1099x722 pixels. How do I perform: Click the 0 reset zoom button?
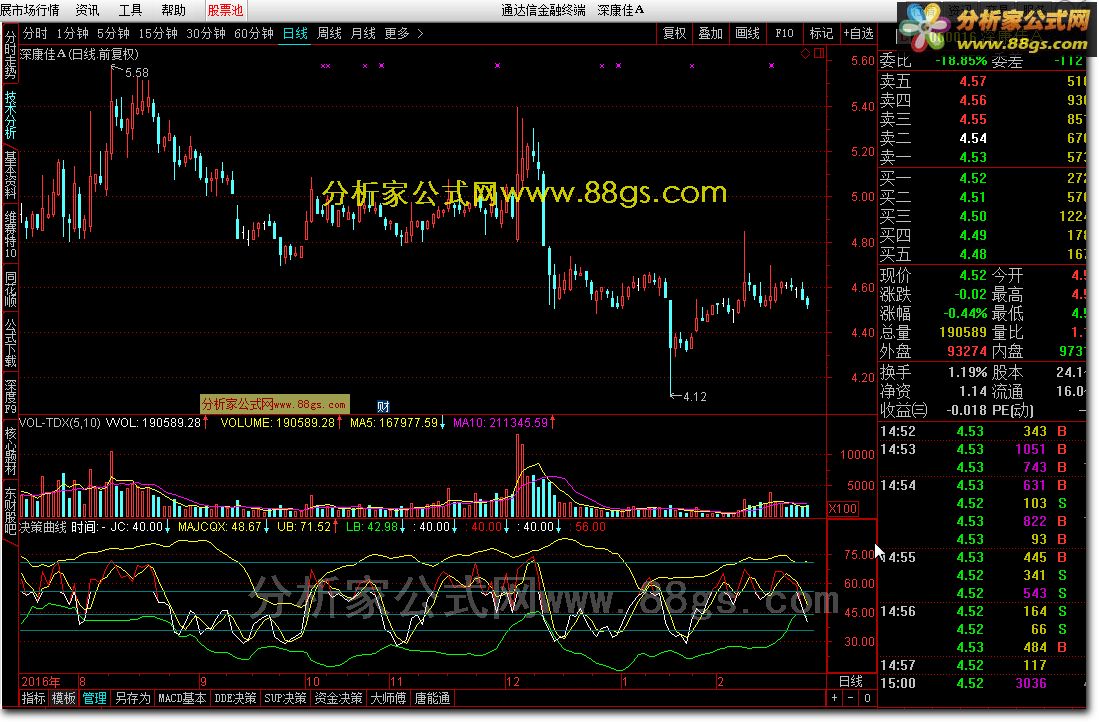pos(866,698)
